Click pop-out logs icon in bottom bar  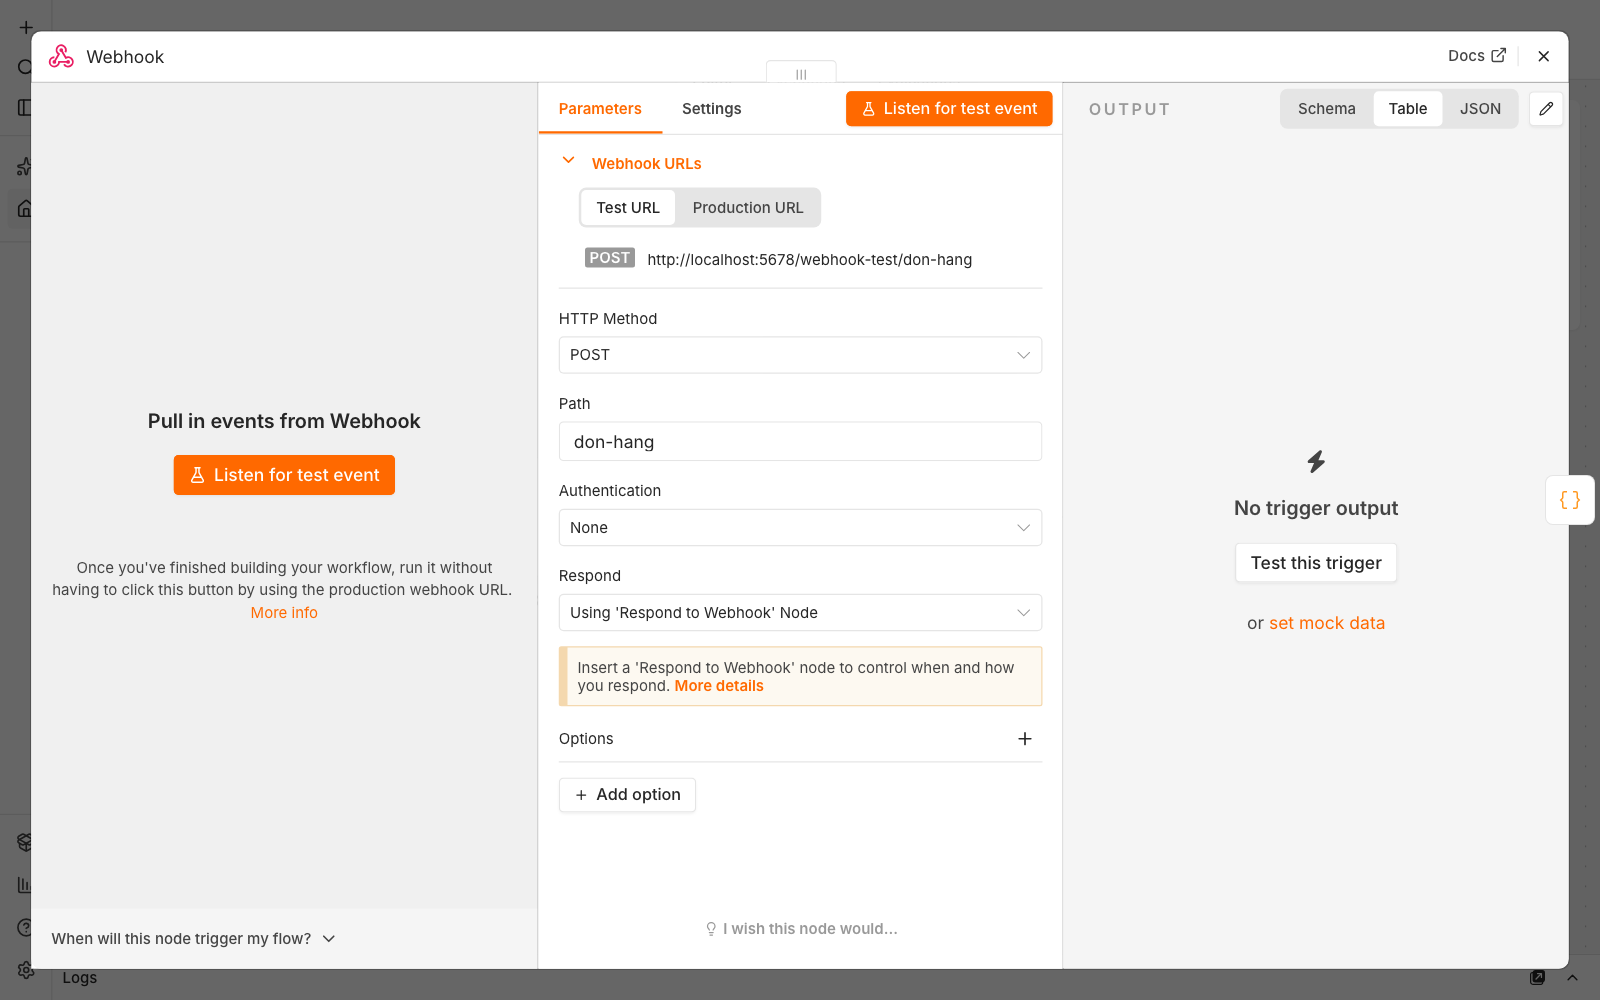pos(1537,978)
